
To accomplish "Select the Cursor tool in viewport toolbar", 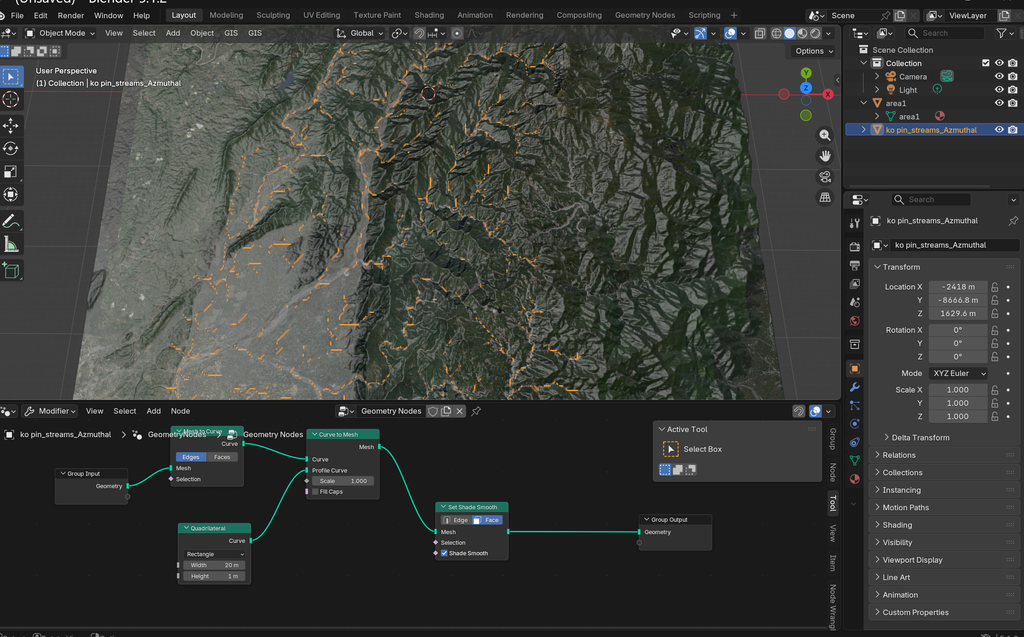I will pyautogui.click(x=10, y=99).
